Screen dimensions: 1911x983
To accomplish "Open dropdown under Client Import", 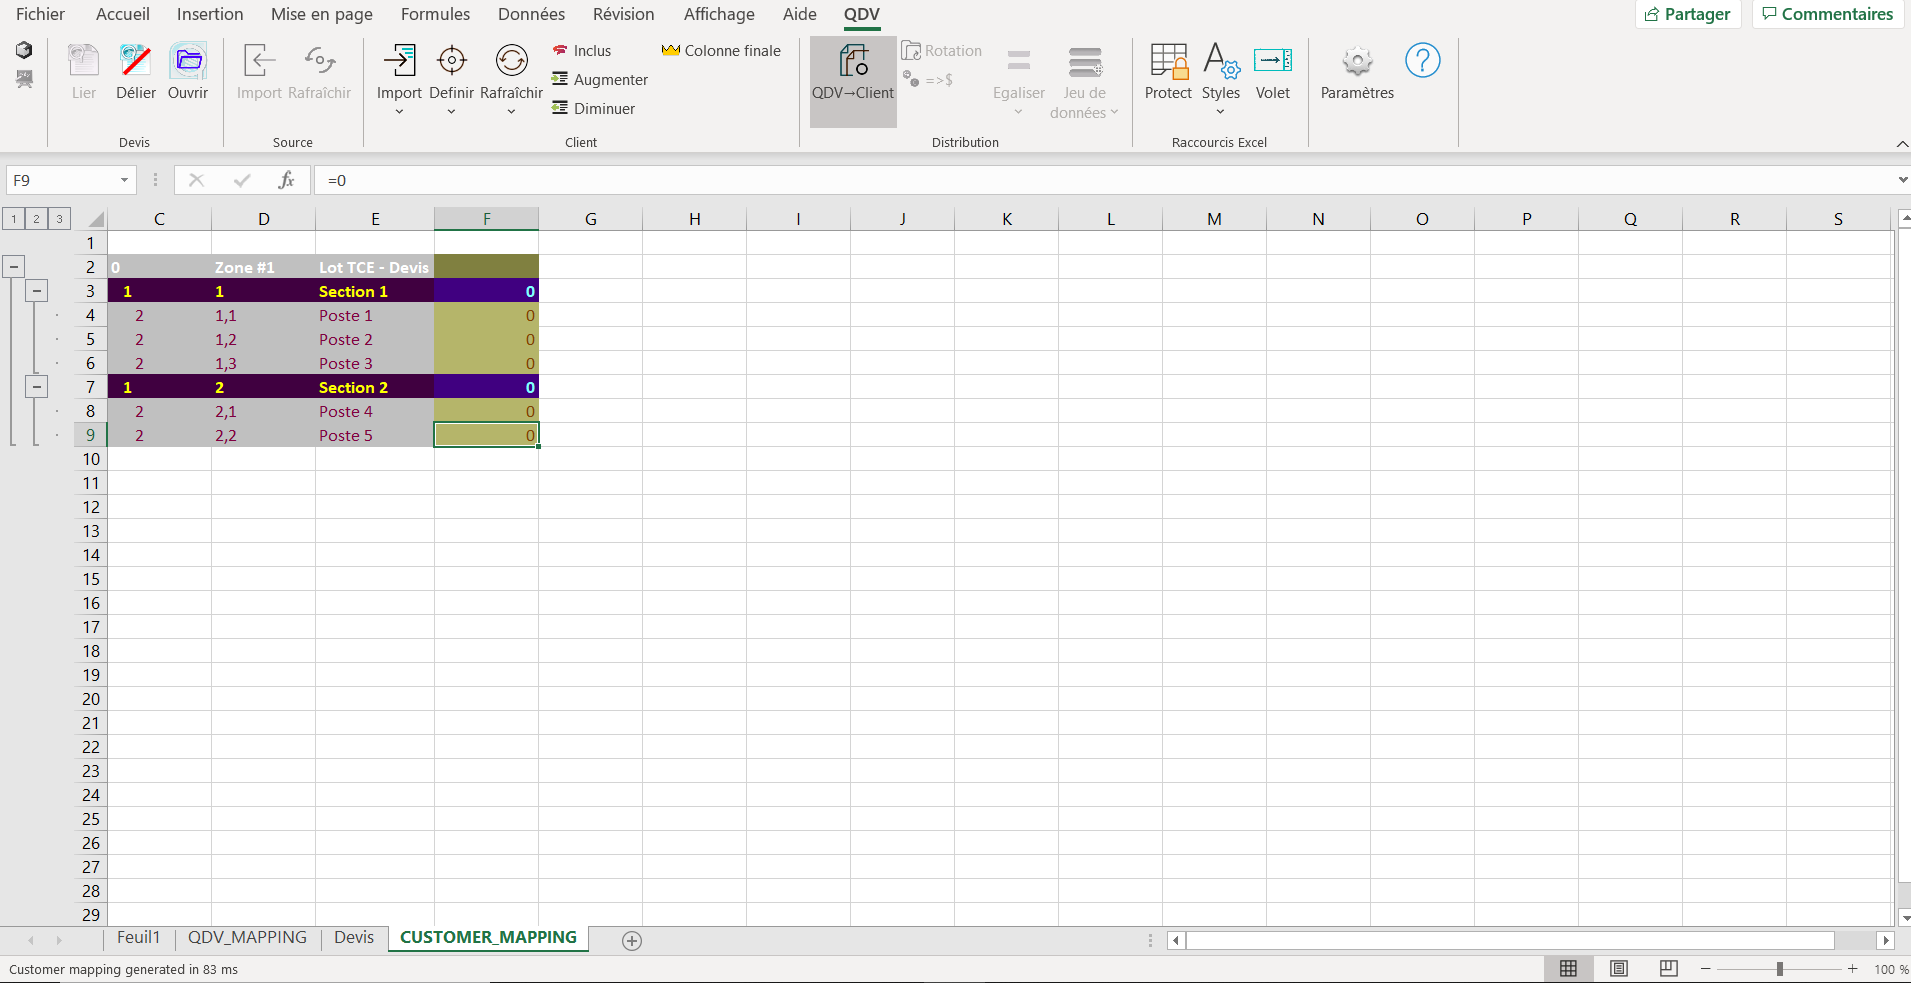I will pyautogui.click(x=399, y=112).
